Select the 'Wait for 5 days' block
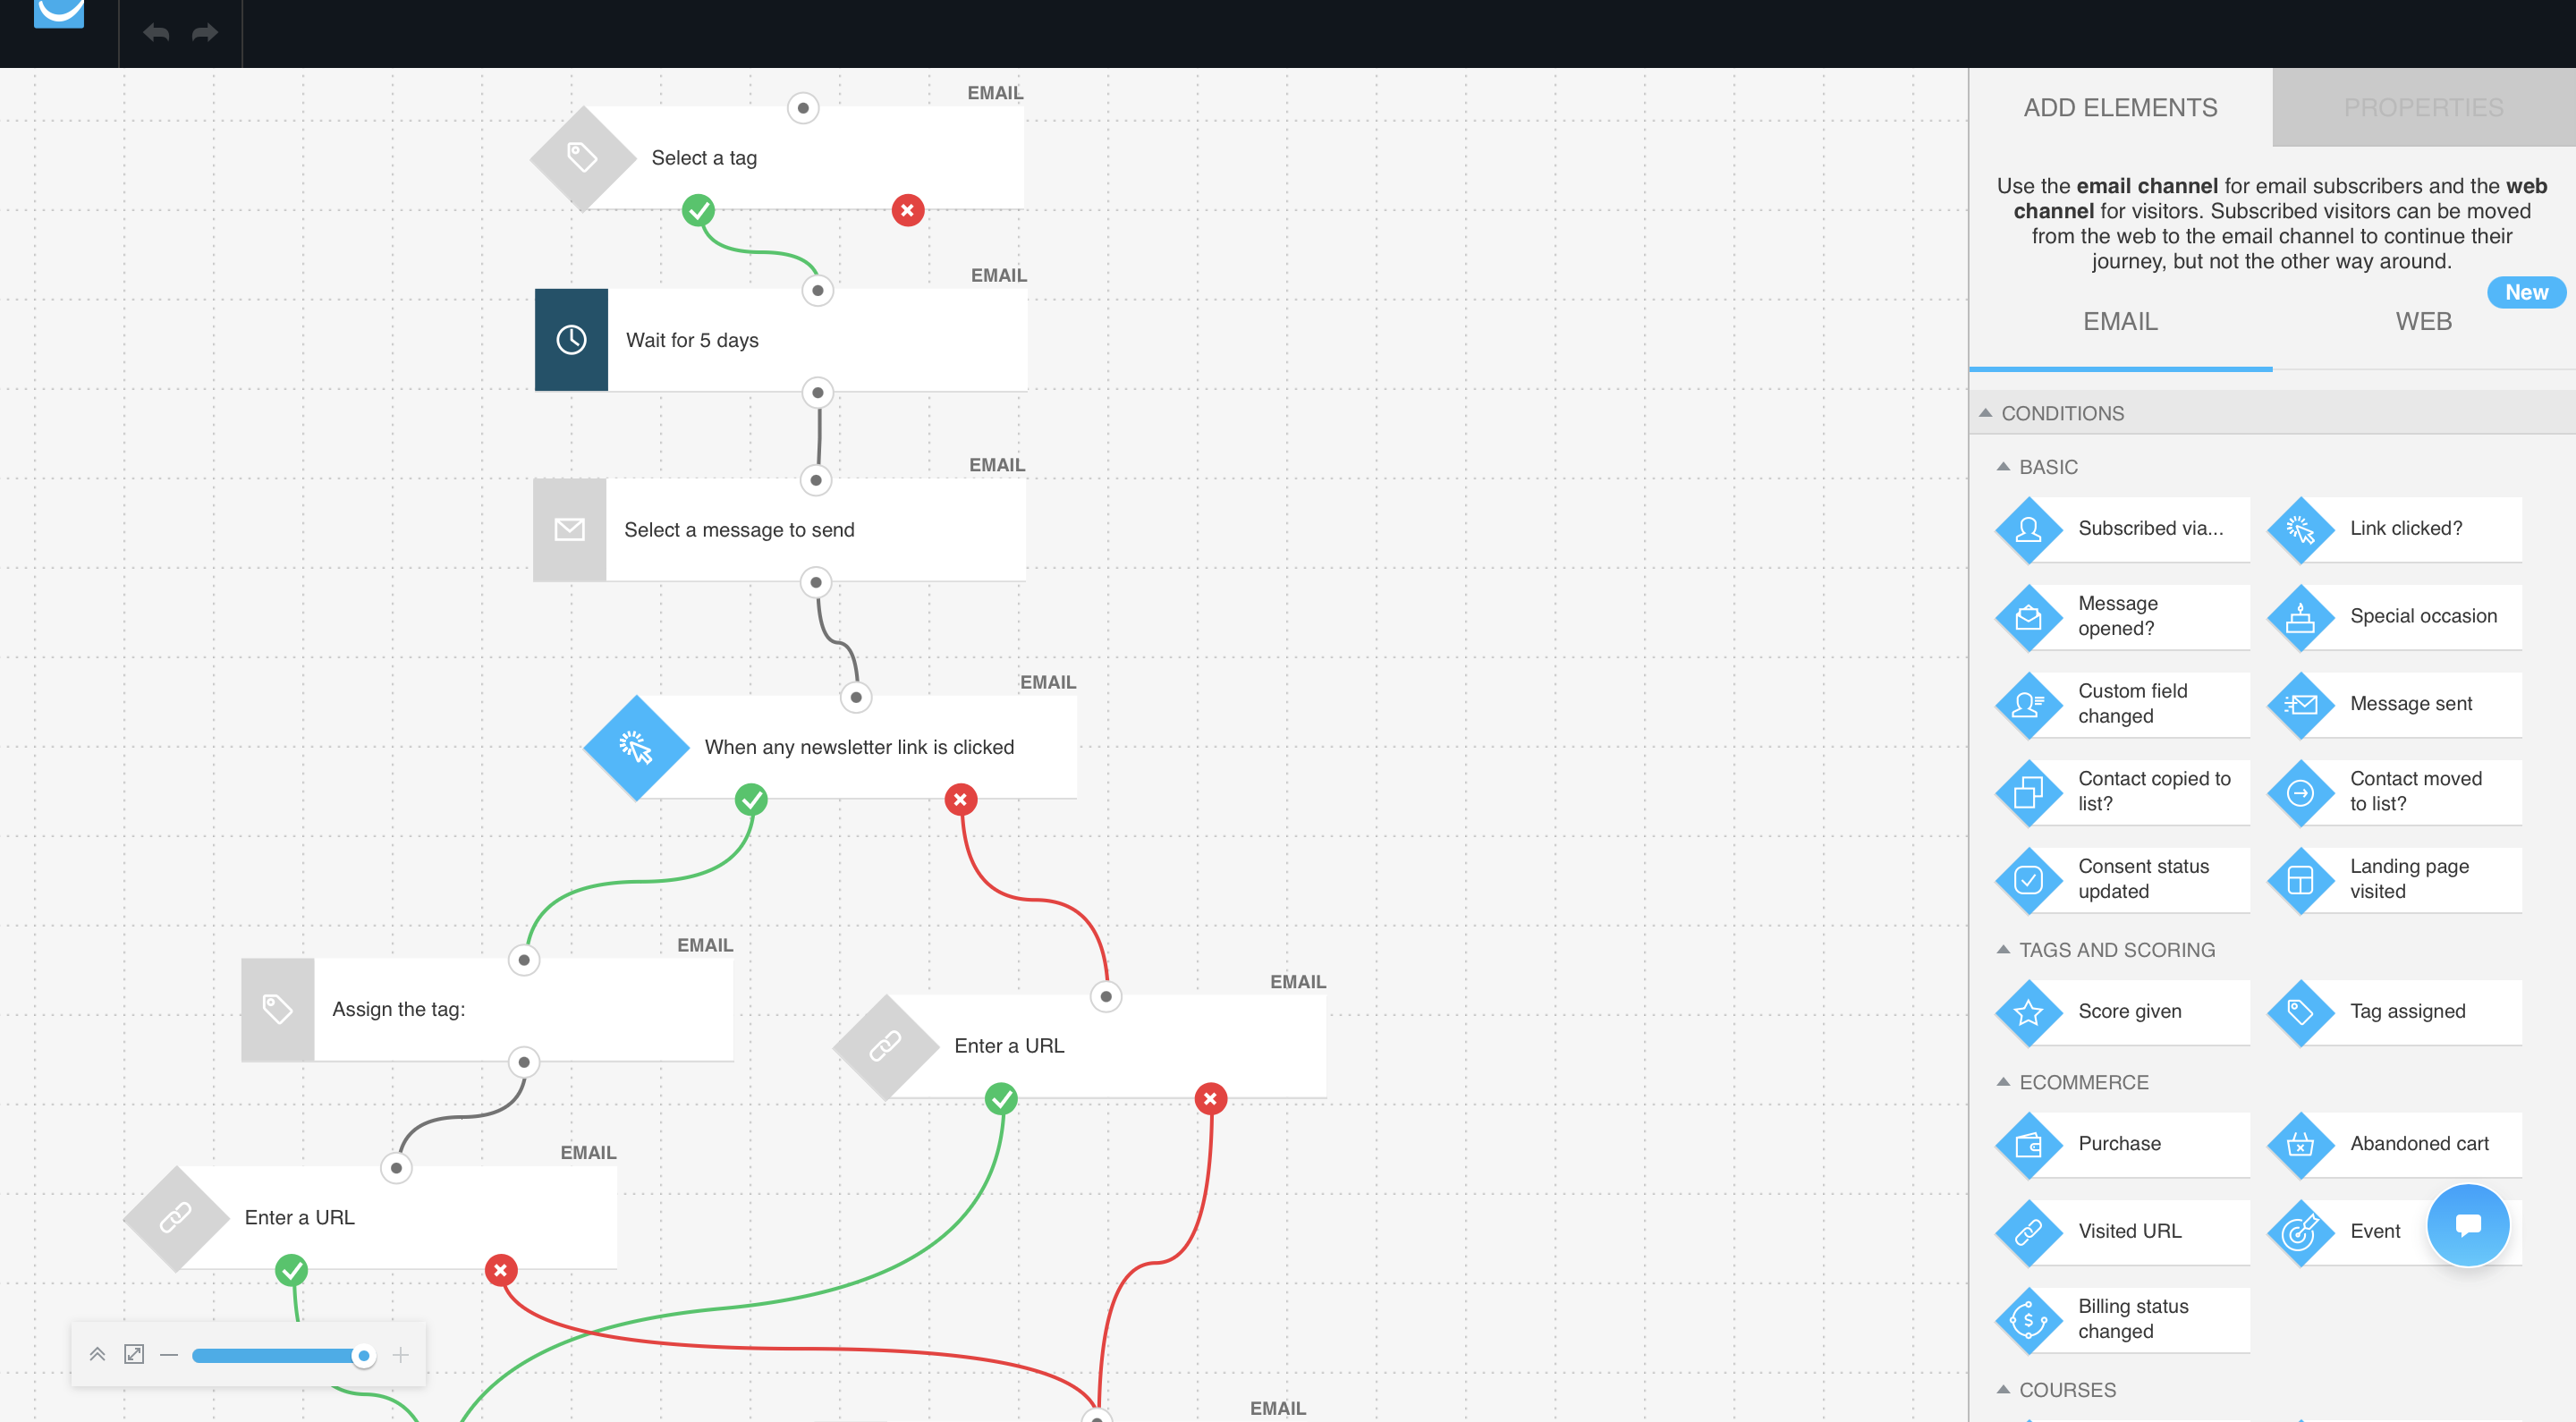Image resolution: width=2576 pixels, height=1422 pixels. click(x=781, y=340)
